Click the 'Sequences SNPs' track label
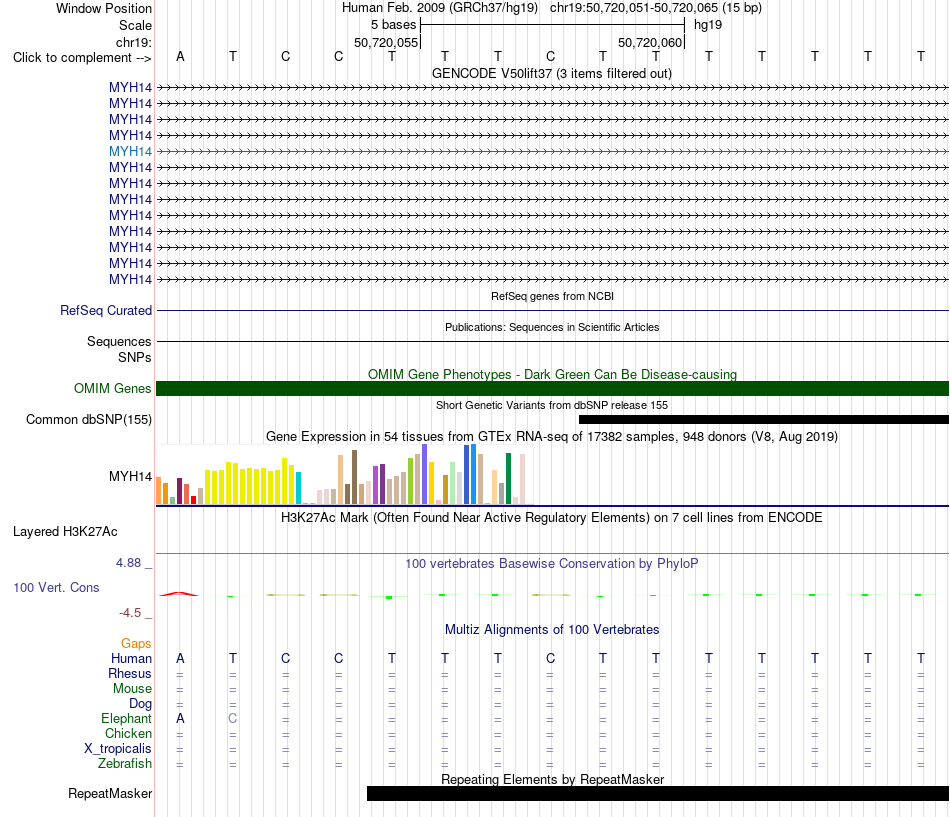This screenshot has width=950, height=817. pyautogui.click(x=119, y=350)
